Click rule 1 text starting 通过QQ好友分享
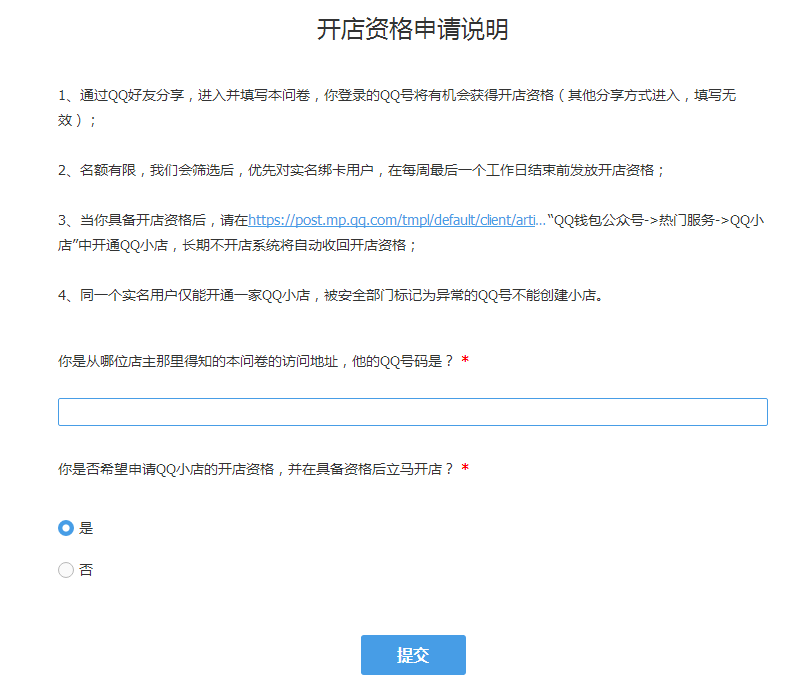The image size is (799, 687). 397,108
